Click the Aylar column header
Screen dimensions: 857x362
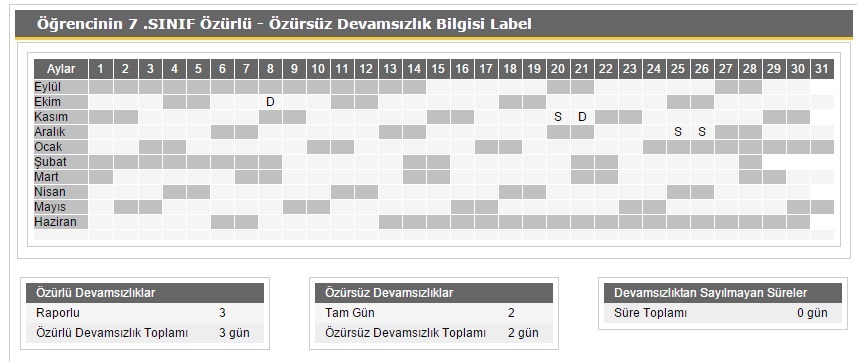coord(61,69)
